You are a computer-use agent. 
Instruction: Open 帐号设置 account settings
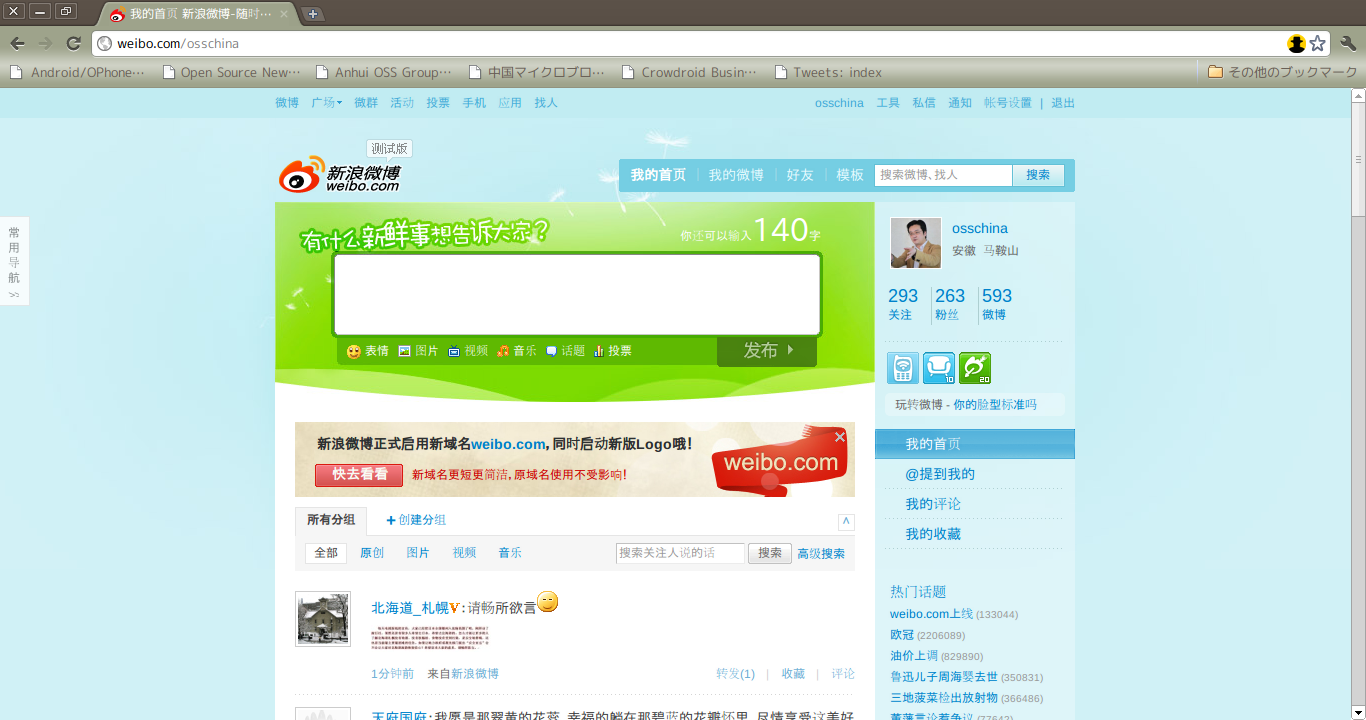click(1007, 103)
